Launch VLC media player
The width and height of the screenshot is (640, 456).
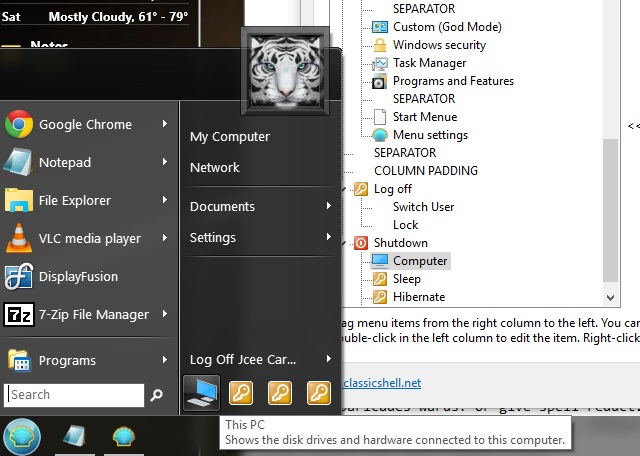point(89,239)
